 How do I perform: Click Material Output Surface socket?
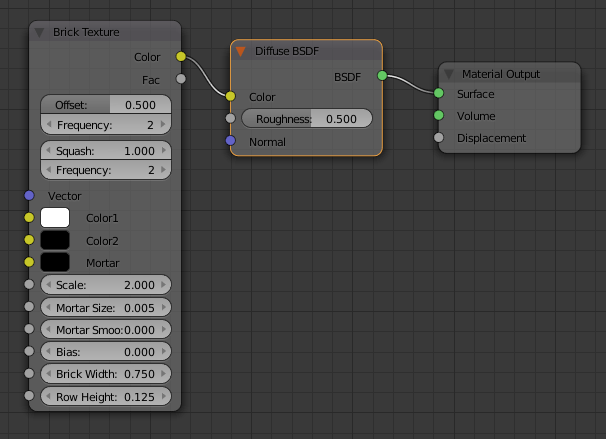(439, 93)
